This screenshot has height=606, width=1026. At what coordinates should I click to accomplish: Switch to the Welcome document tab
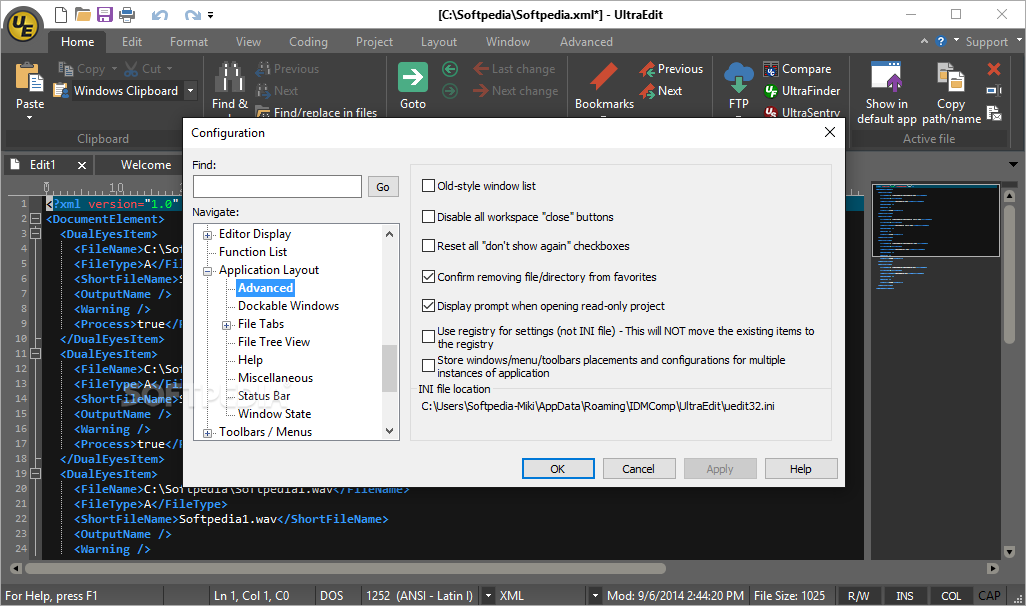click(x=146, y=165)
